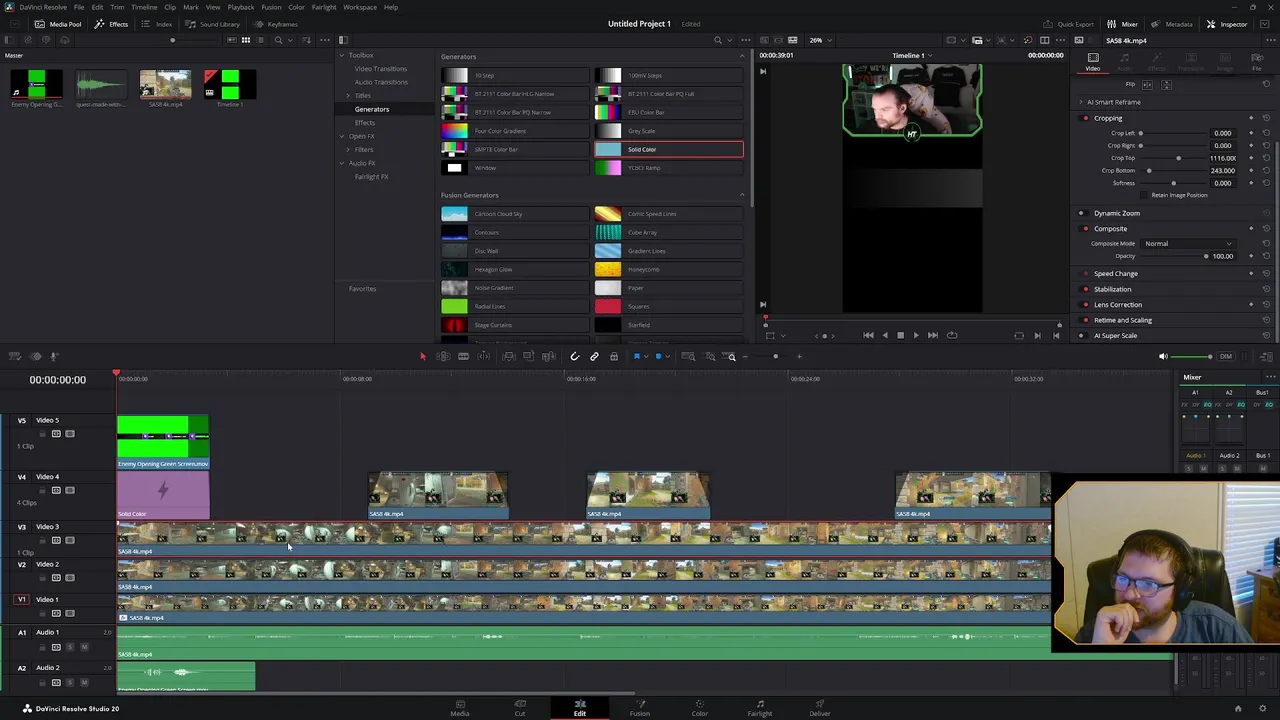Viewport: 1280px width, 720px height.
Task: Open Timeline View Options icon
Action: [x=15, y=356]
